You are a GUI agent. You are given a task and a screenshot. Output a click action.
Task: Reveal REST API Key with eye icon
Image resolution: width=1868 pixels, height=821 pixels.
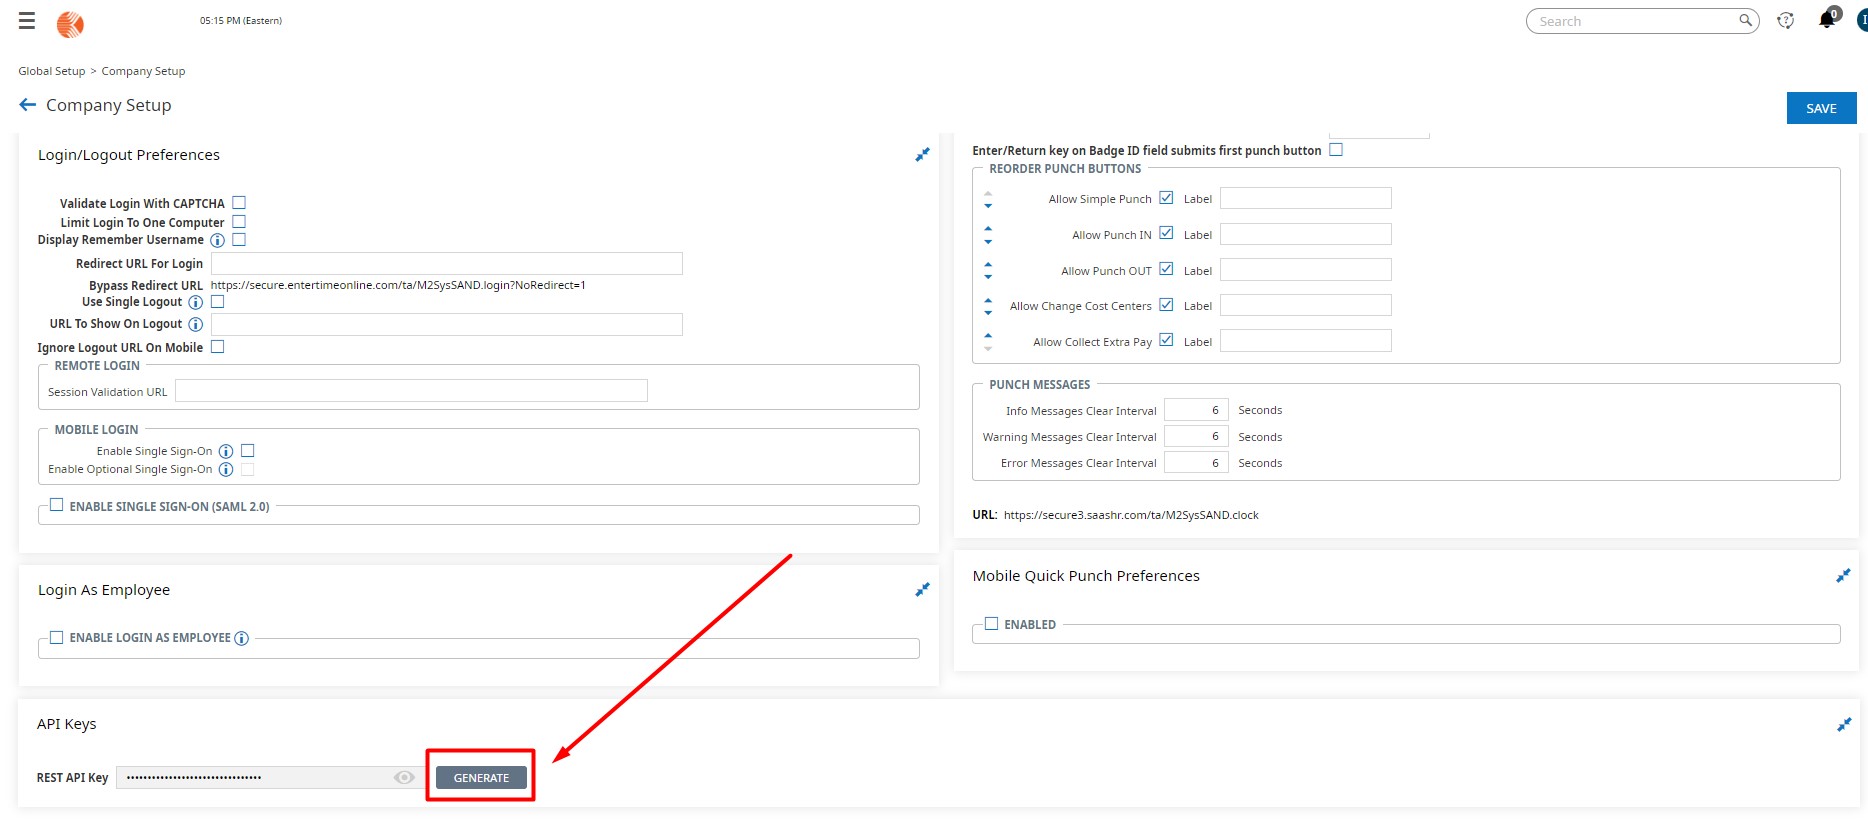point(404,777)
